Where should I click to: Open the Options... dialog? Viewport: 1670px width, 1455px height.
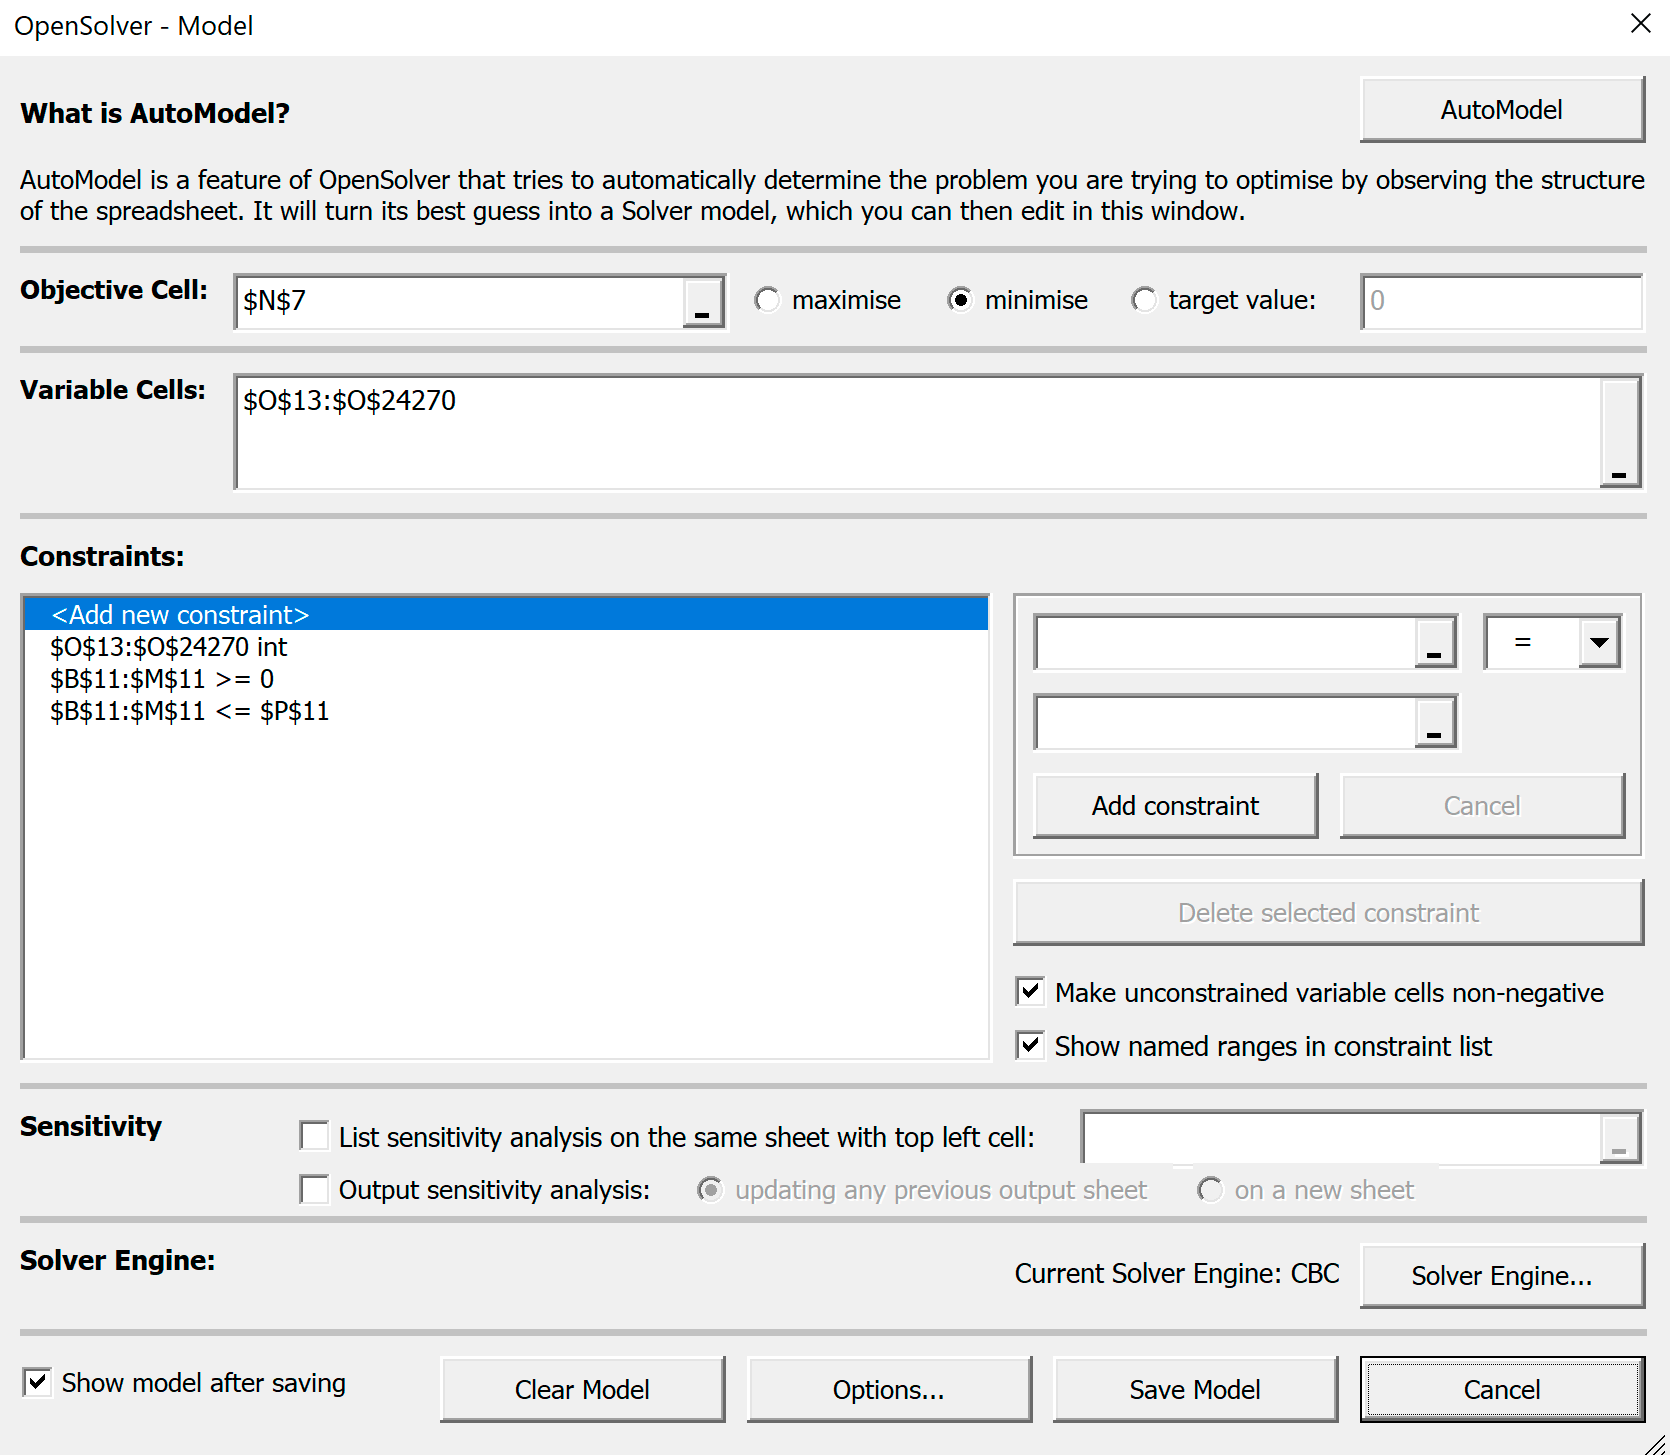[889, 1390]
